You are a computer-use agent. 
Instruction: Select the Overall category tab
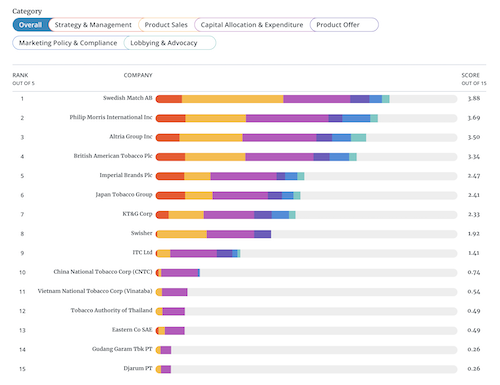tap(32, 25)
